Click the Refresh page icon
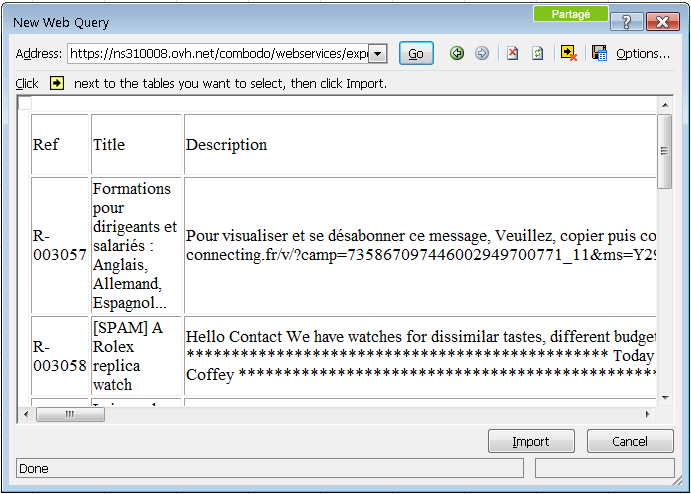This screenshot has height=494, width=691. tap(538, 54)
